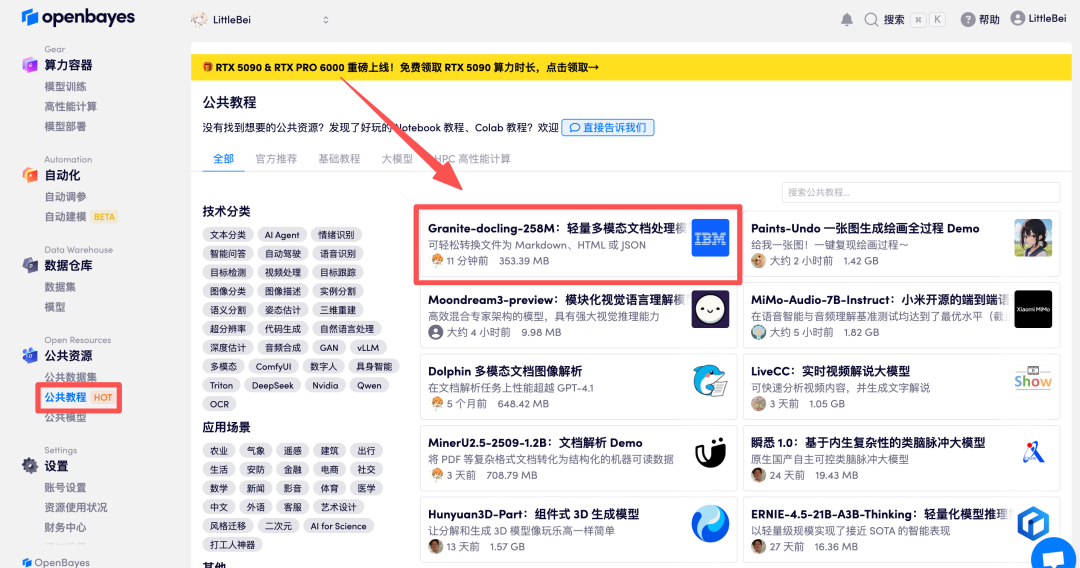Click the search magnifier icon
This screenshot has width=1080, height=568.
tap(871, 20)
